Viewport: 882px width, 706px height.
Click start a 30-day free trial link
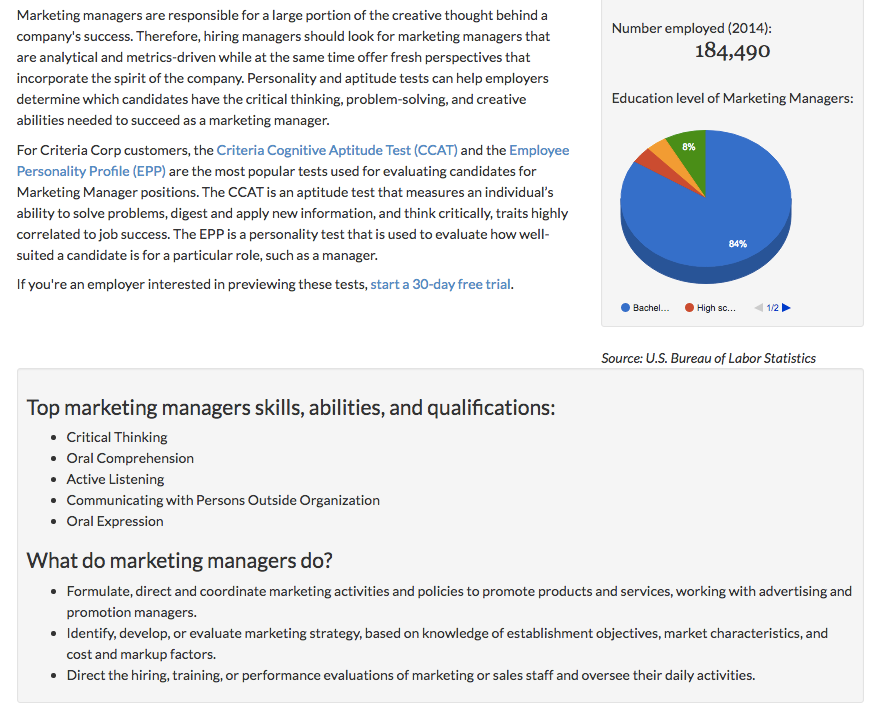[x=440, y=284]
